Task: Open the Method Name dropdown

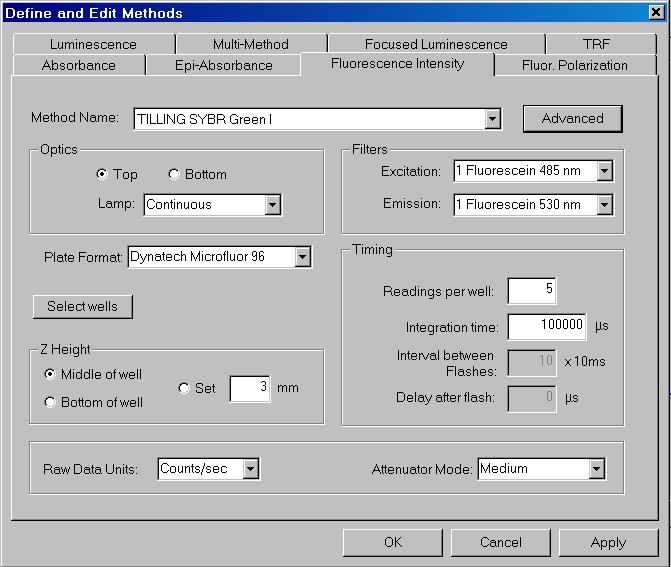Action: [492, 119]
